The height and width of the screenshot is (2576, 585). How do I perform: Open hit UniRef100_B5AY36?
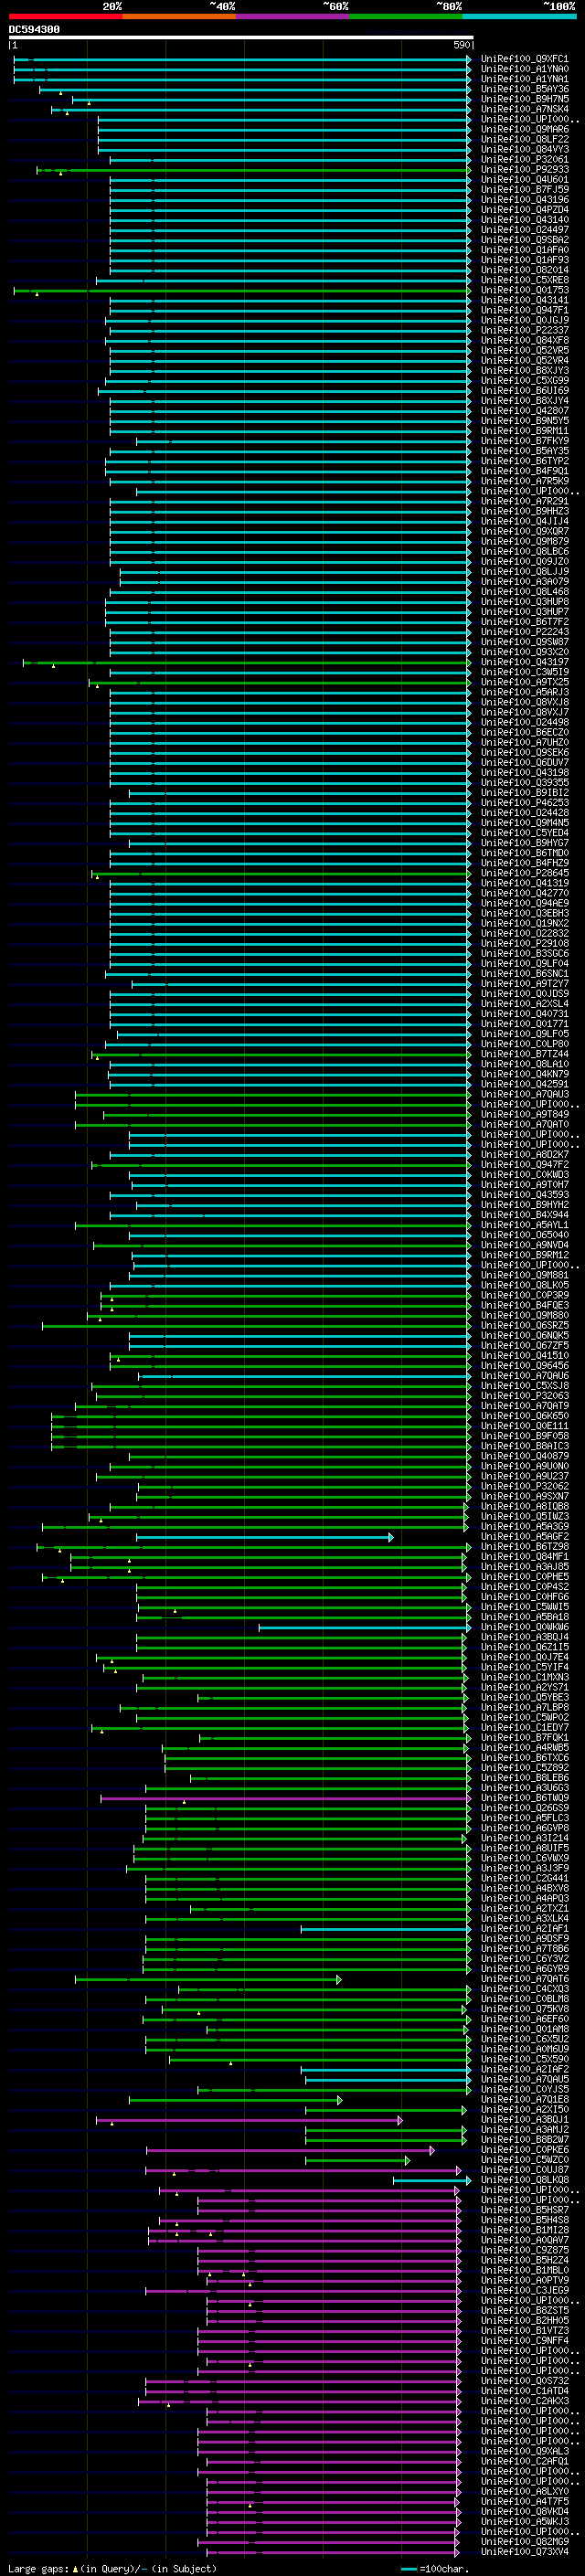525,89
